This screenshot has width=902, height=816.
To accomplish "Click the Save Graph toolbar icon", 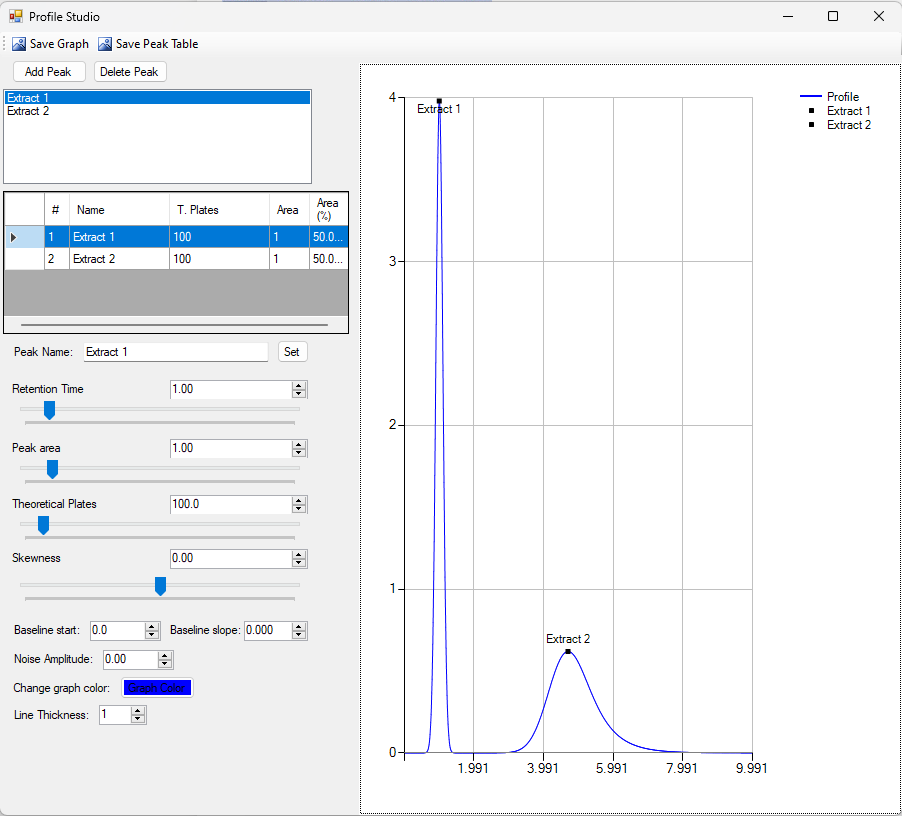I will coord(19,44).
